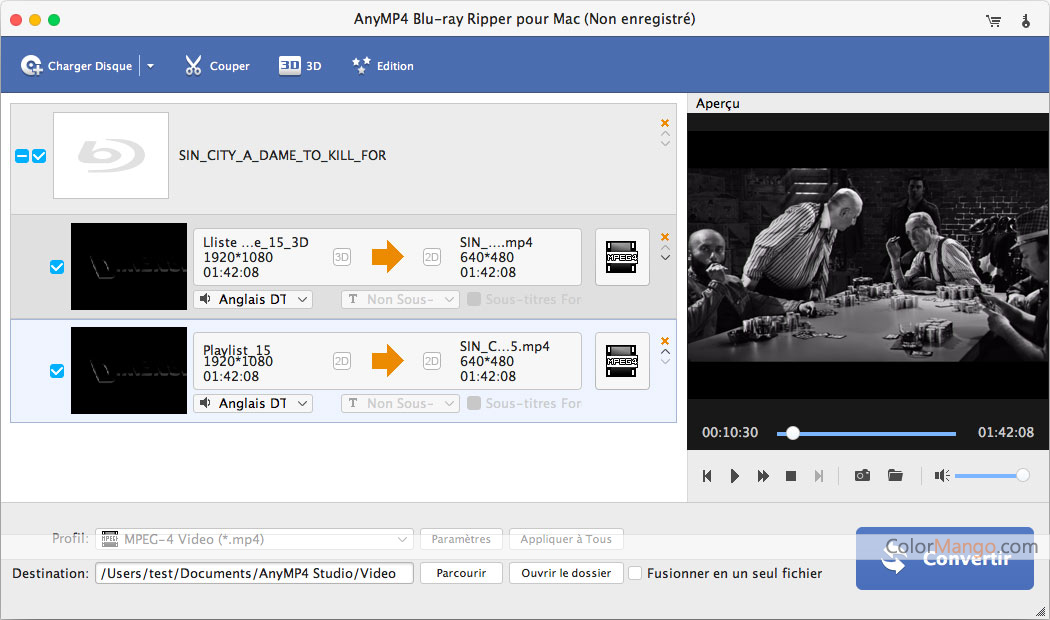The height and width of the screenshot is (620, 1050).
Task: Click the Paramètres button
Action: [x=461, y=539]
